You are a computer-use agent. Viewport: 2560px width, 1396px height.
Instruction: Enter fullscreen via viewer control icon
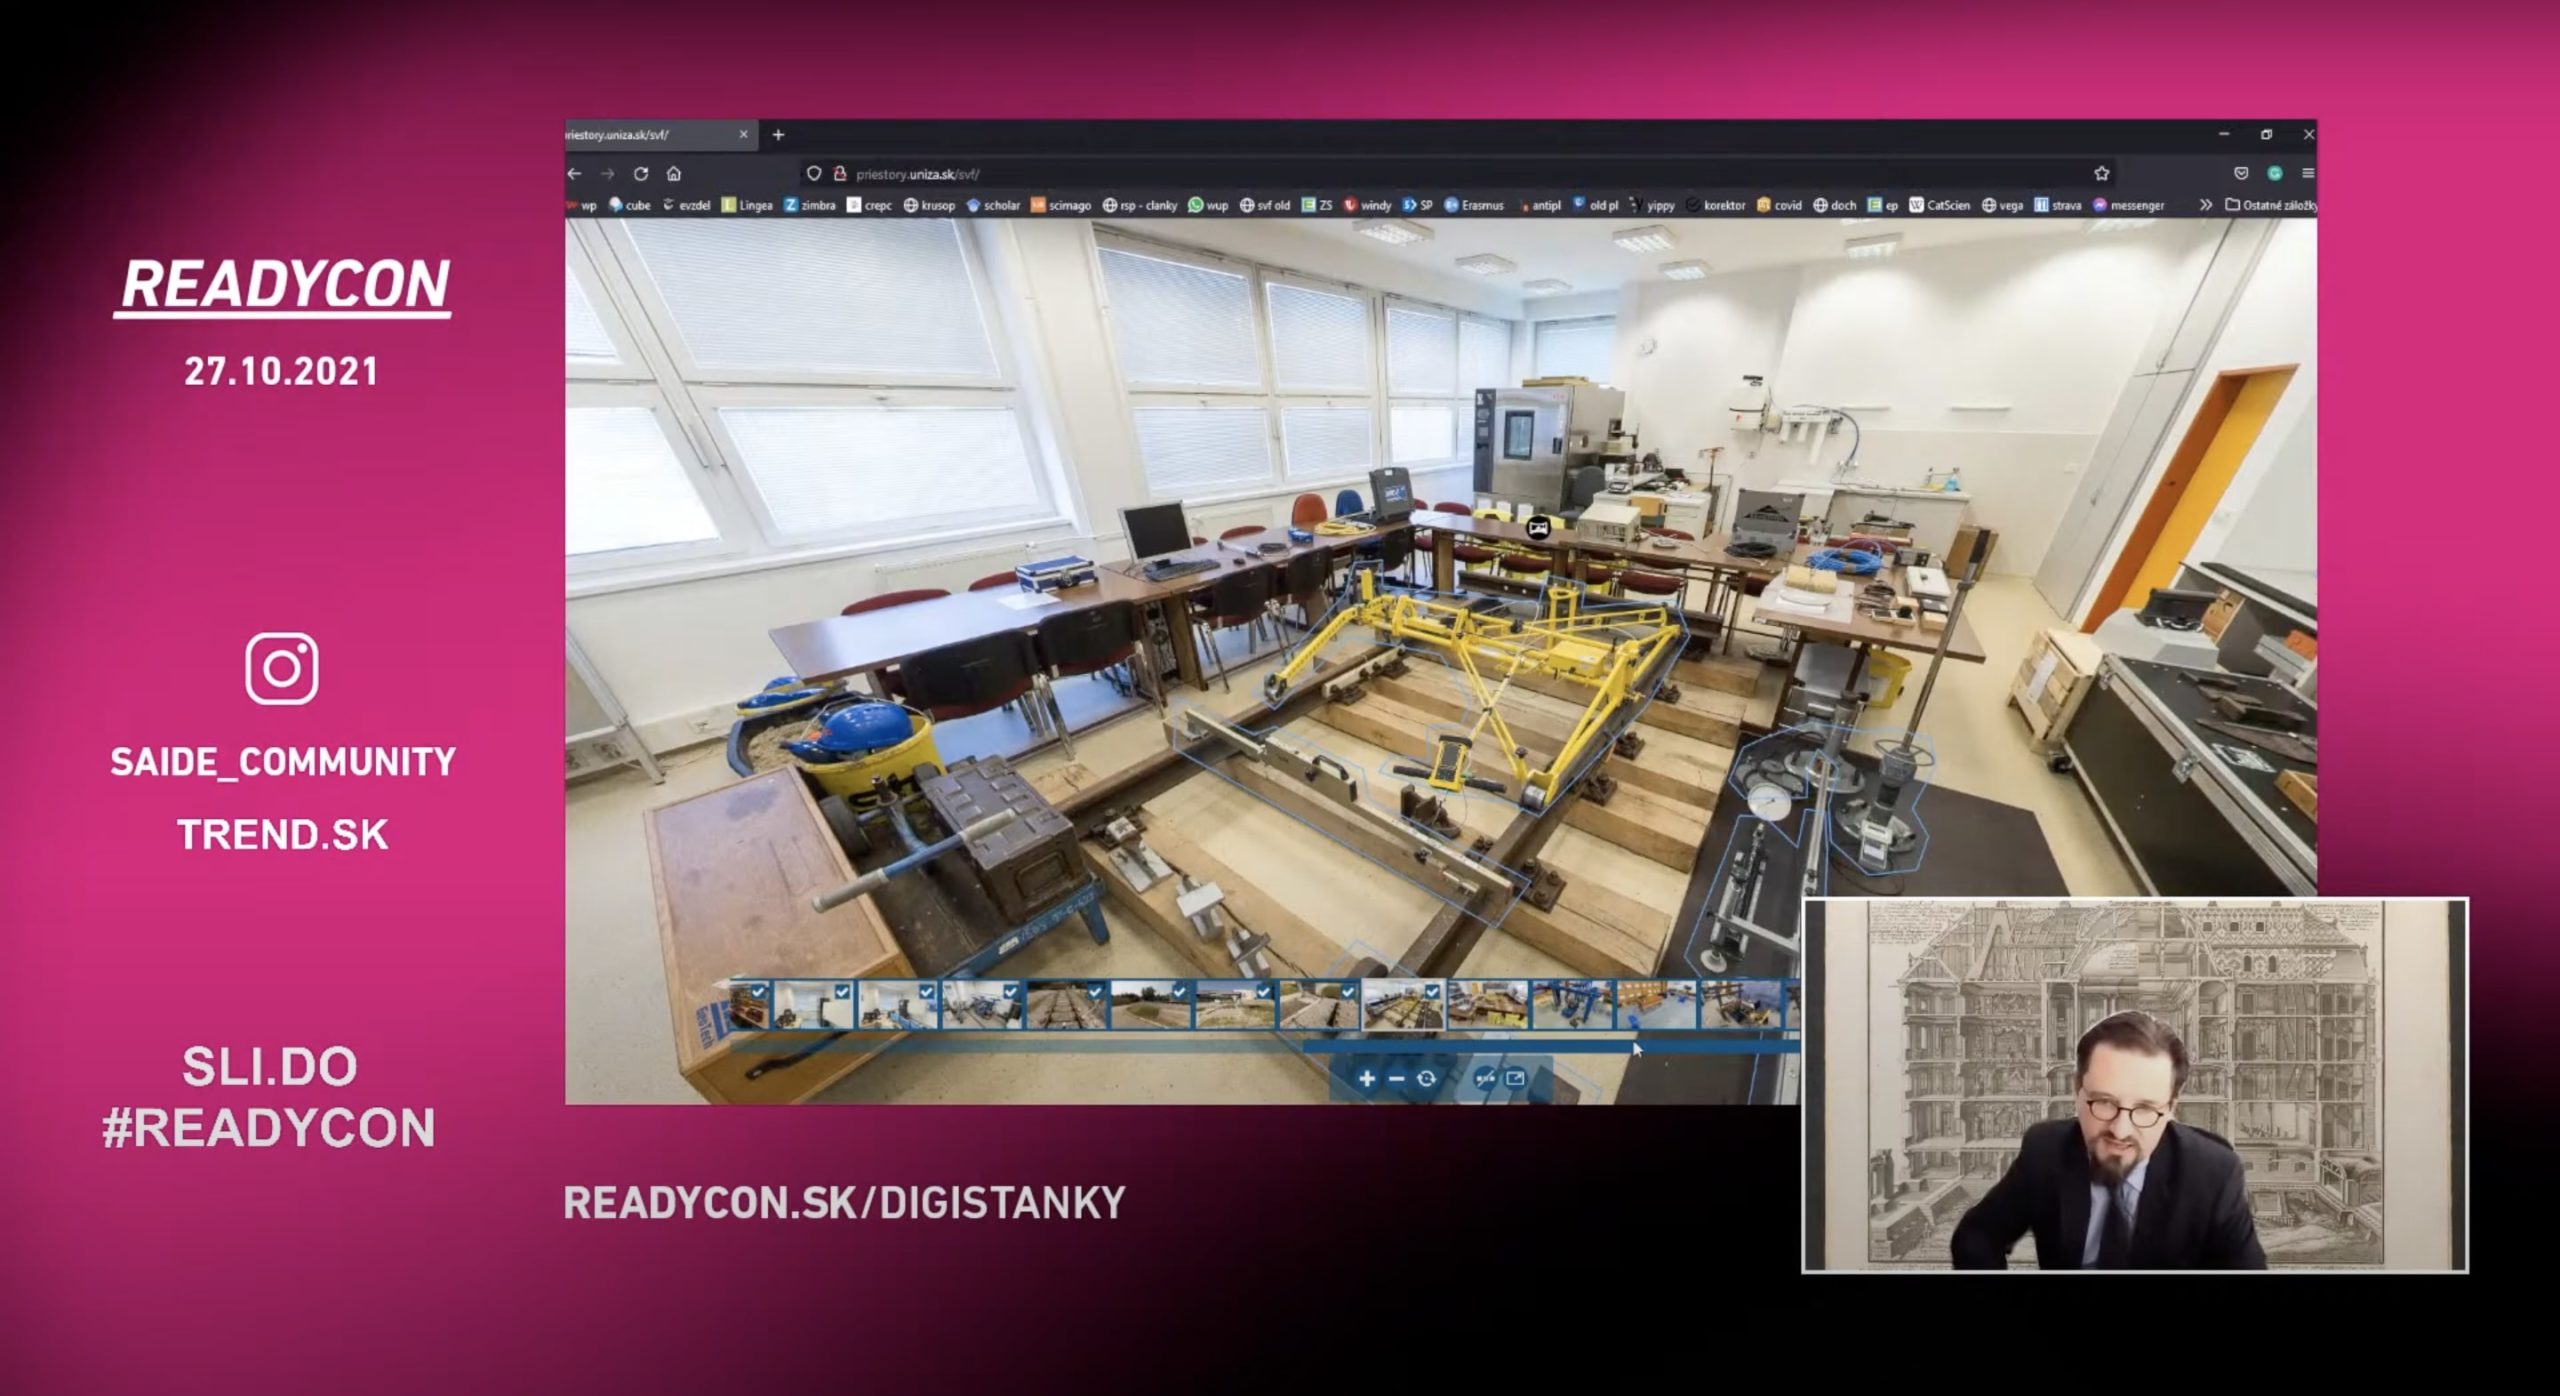click(x=1515, y=1077)
